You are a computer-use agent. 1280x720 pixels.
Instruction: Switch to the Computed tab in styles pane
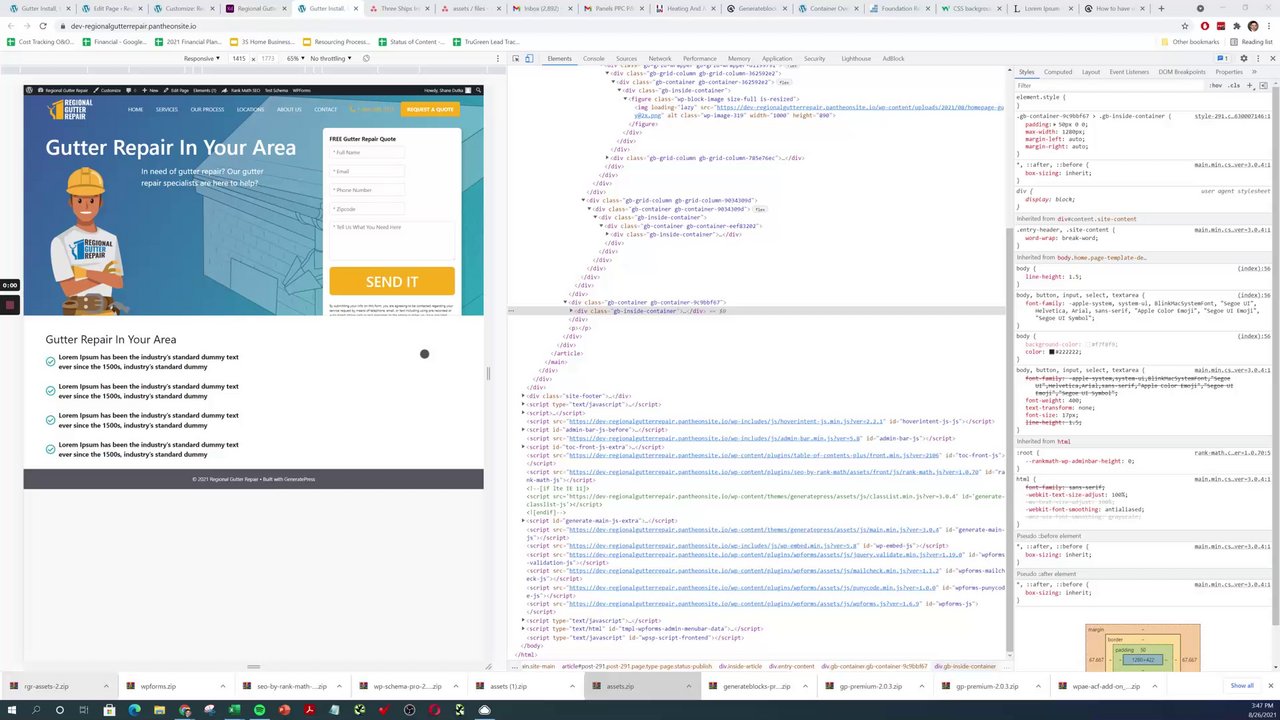click(x=1058, y=72)
